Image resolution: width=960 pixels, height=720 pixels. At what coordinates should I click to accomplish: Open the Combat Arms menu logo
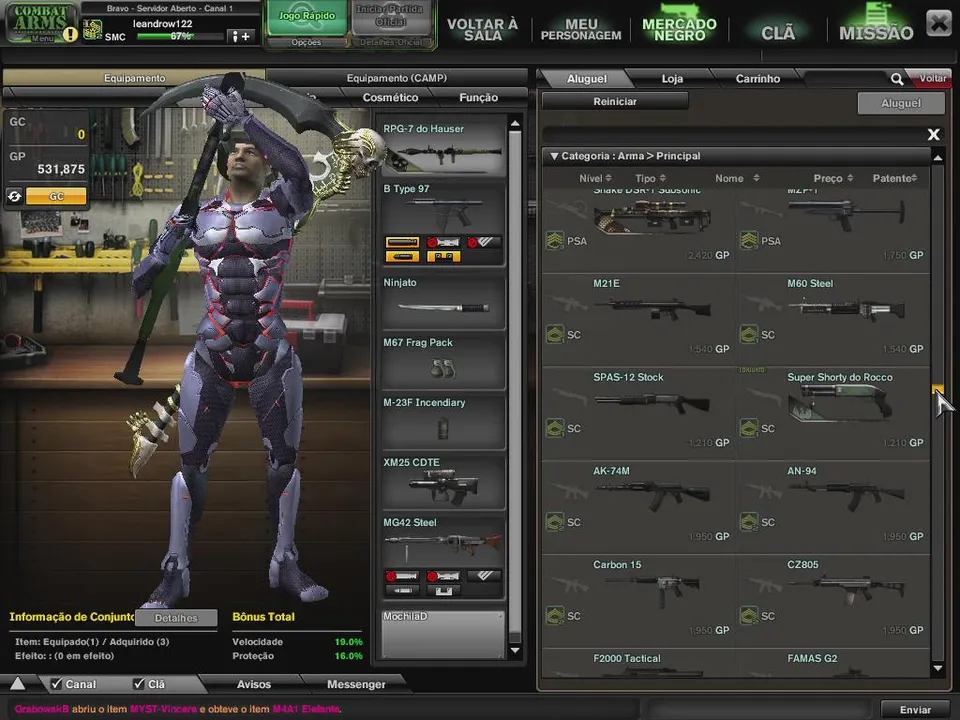pyautogui.click(x=40, y=22)
